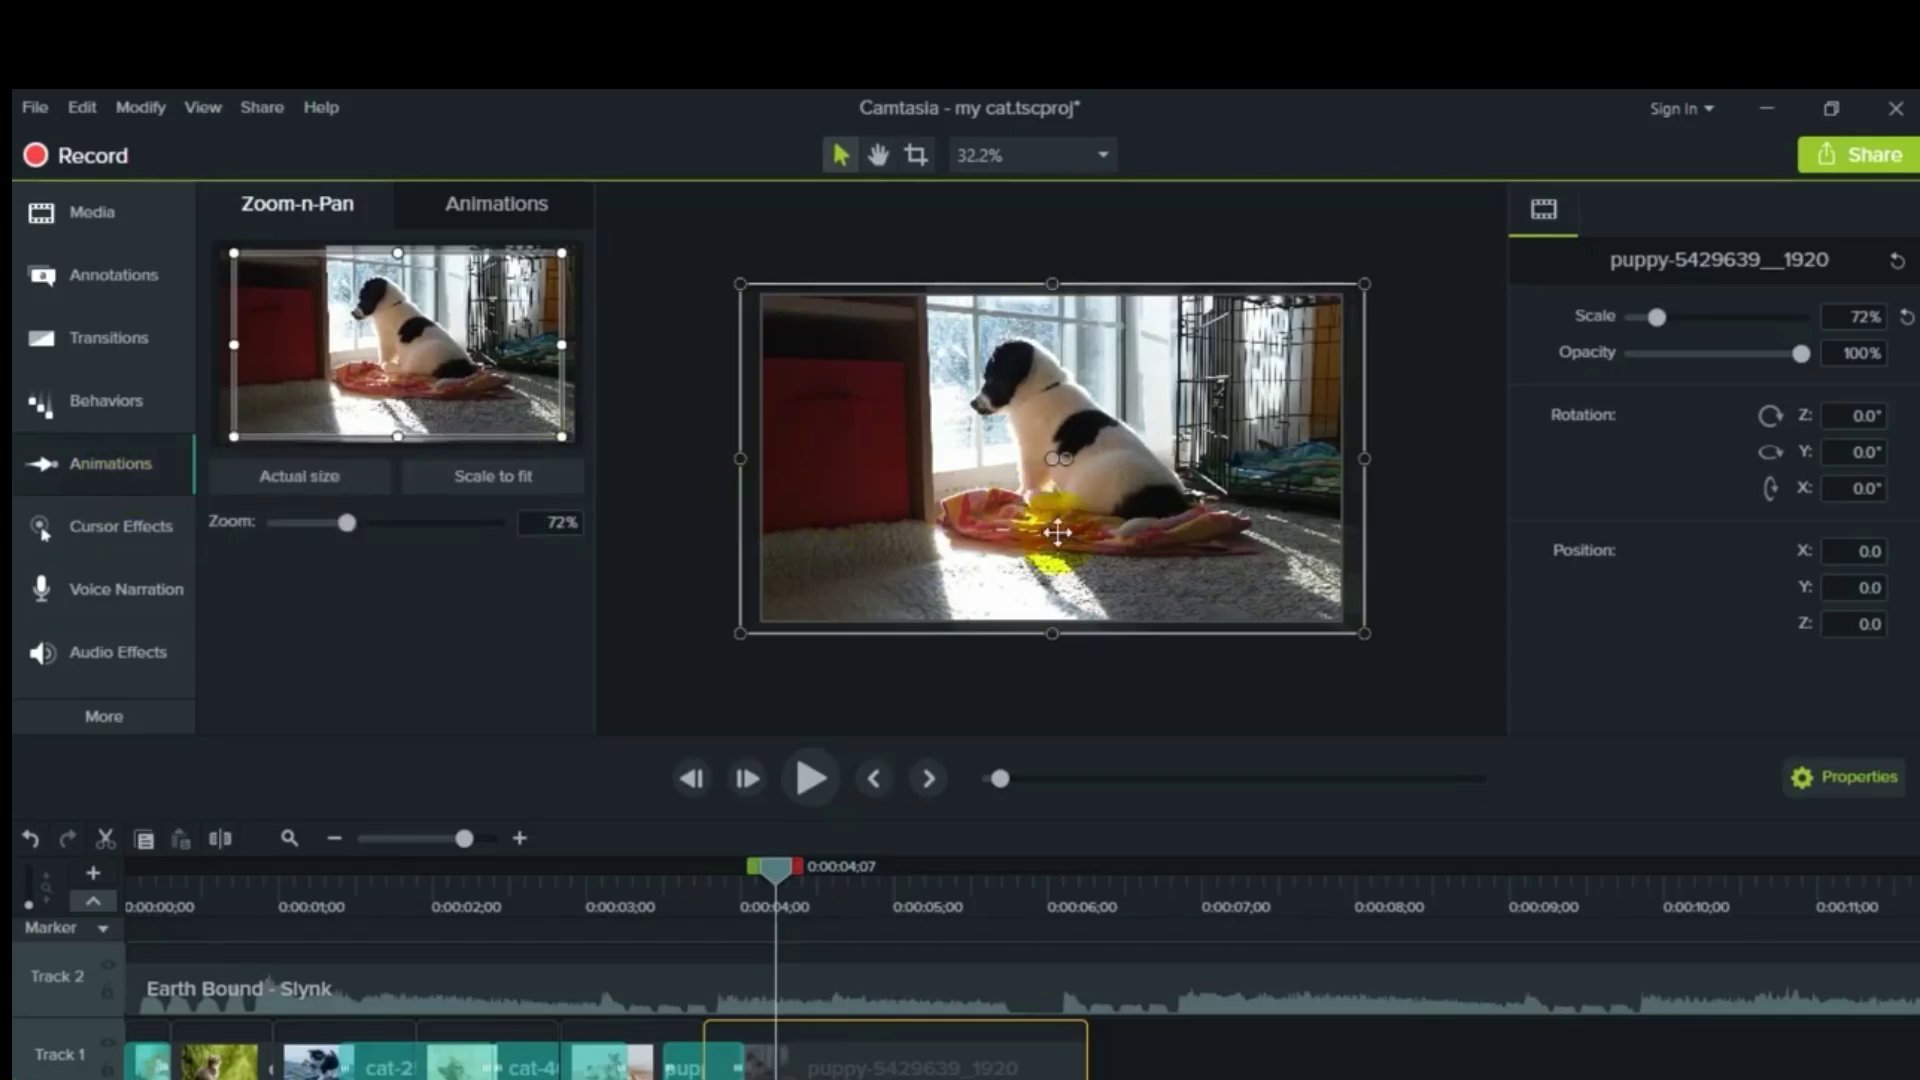This screenshot has width=1920, height=1080.
Task: Select the Pan tool
Action: click(x=878, y=154)
